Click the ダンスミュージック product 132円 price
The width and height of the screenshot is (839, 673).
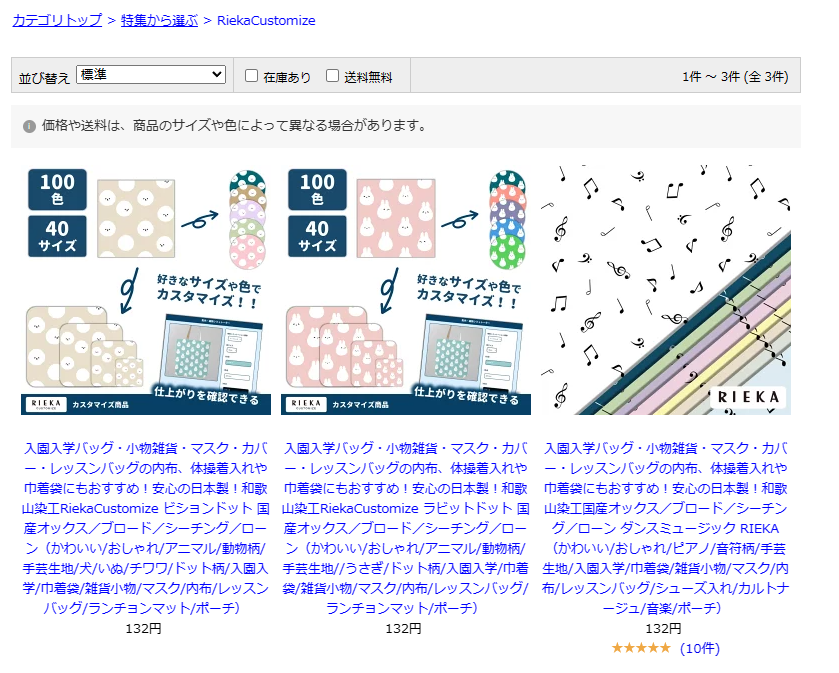663,629
